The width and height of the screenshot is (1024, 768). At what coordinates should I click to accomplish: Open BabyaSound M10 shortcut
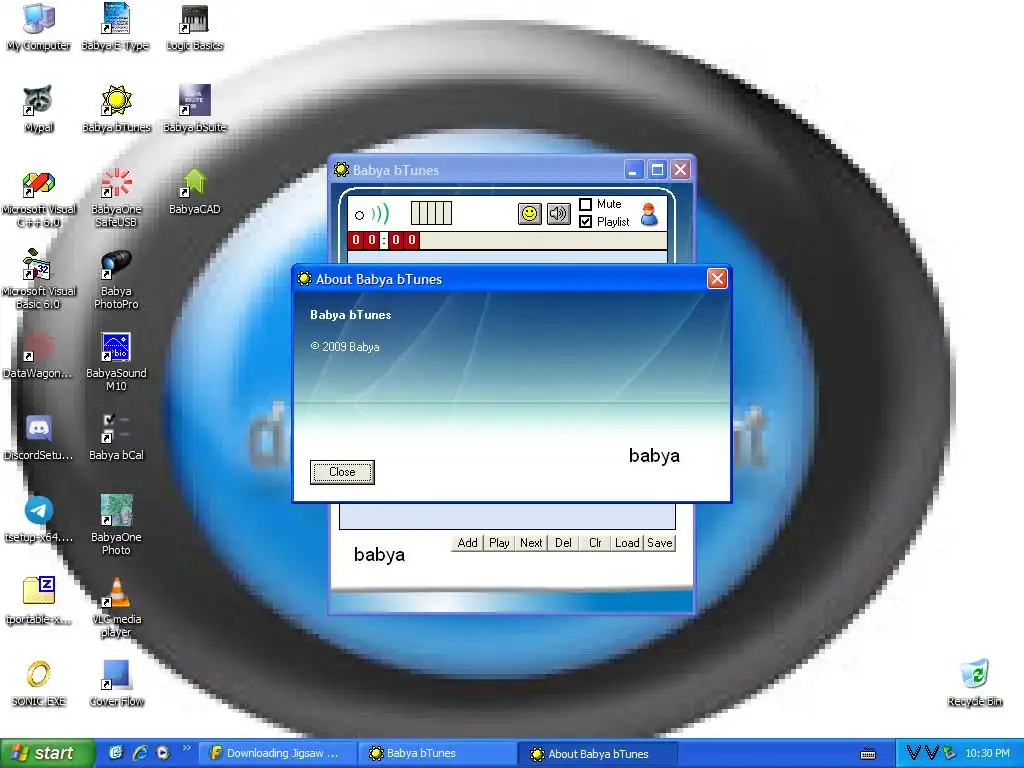(116, 362)
